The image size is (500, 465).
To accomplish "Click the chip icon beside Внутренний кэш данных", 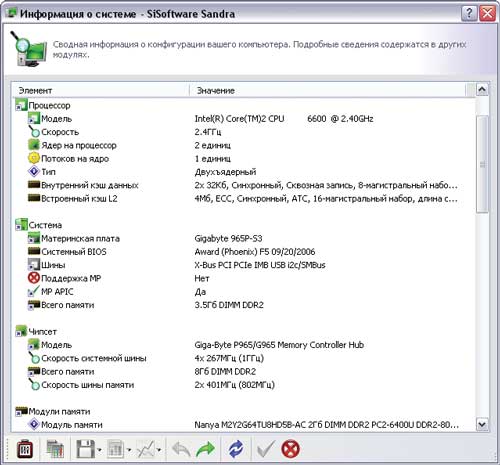I will click(x=34, y=184).
